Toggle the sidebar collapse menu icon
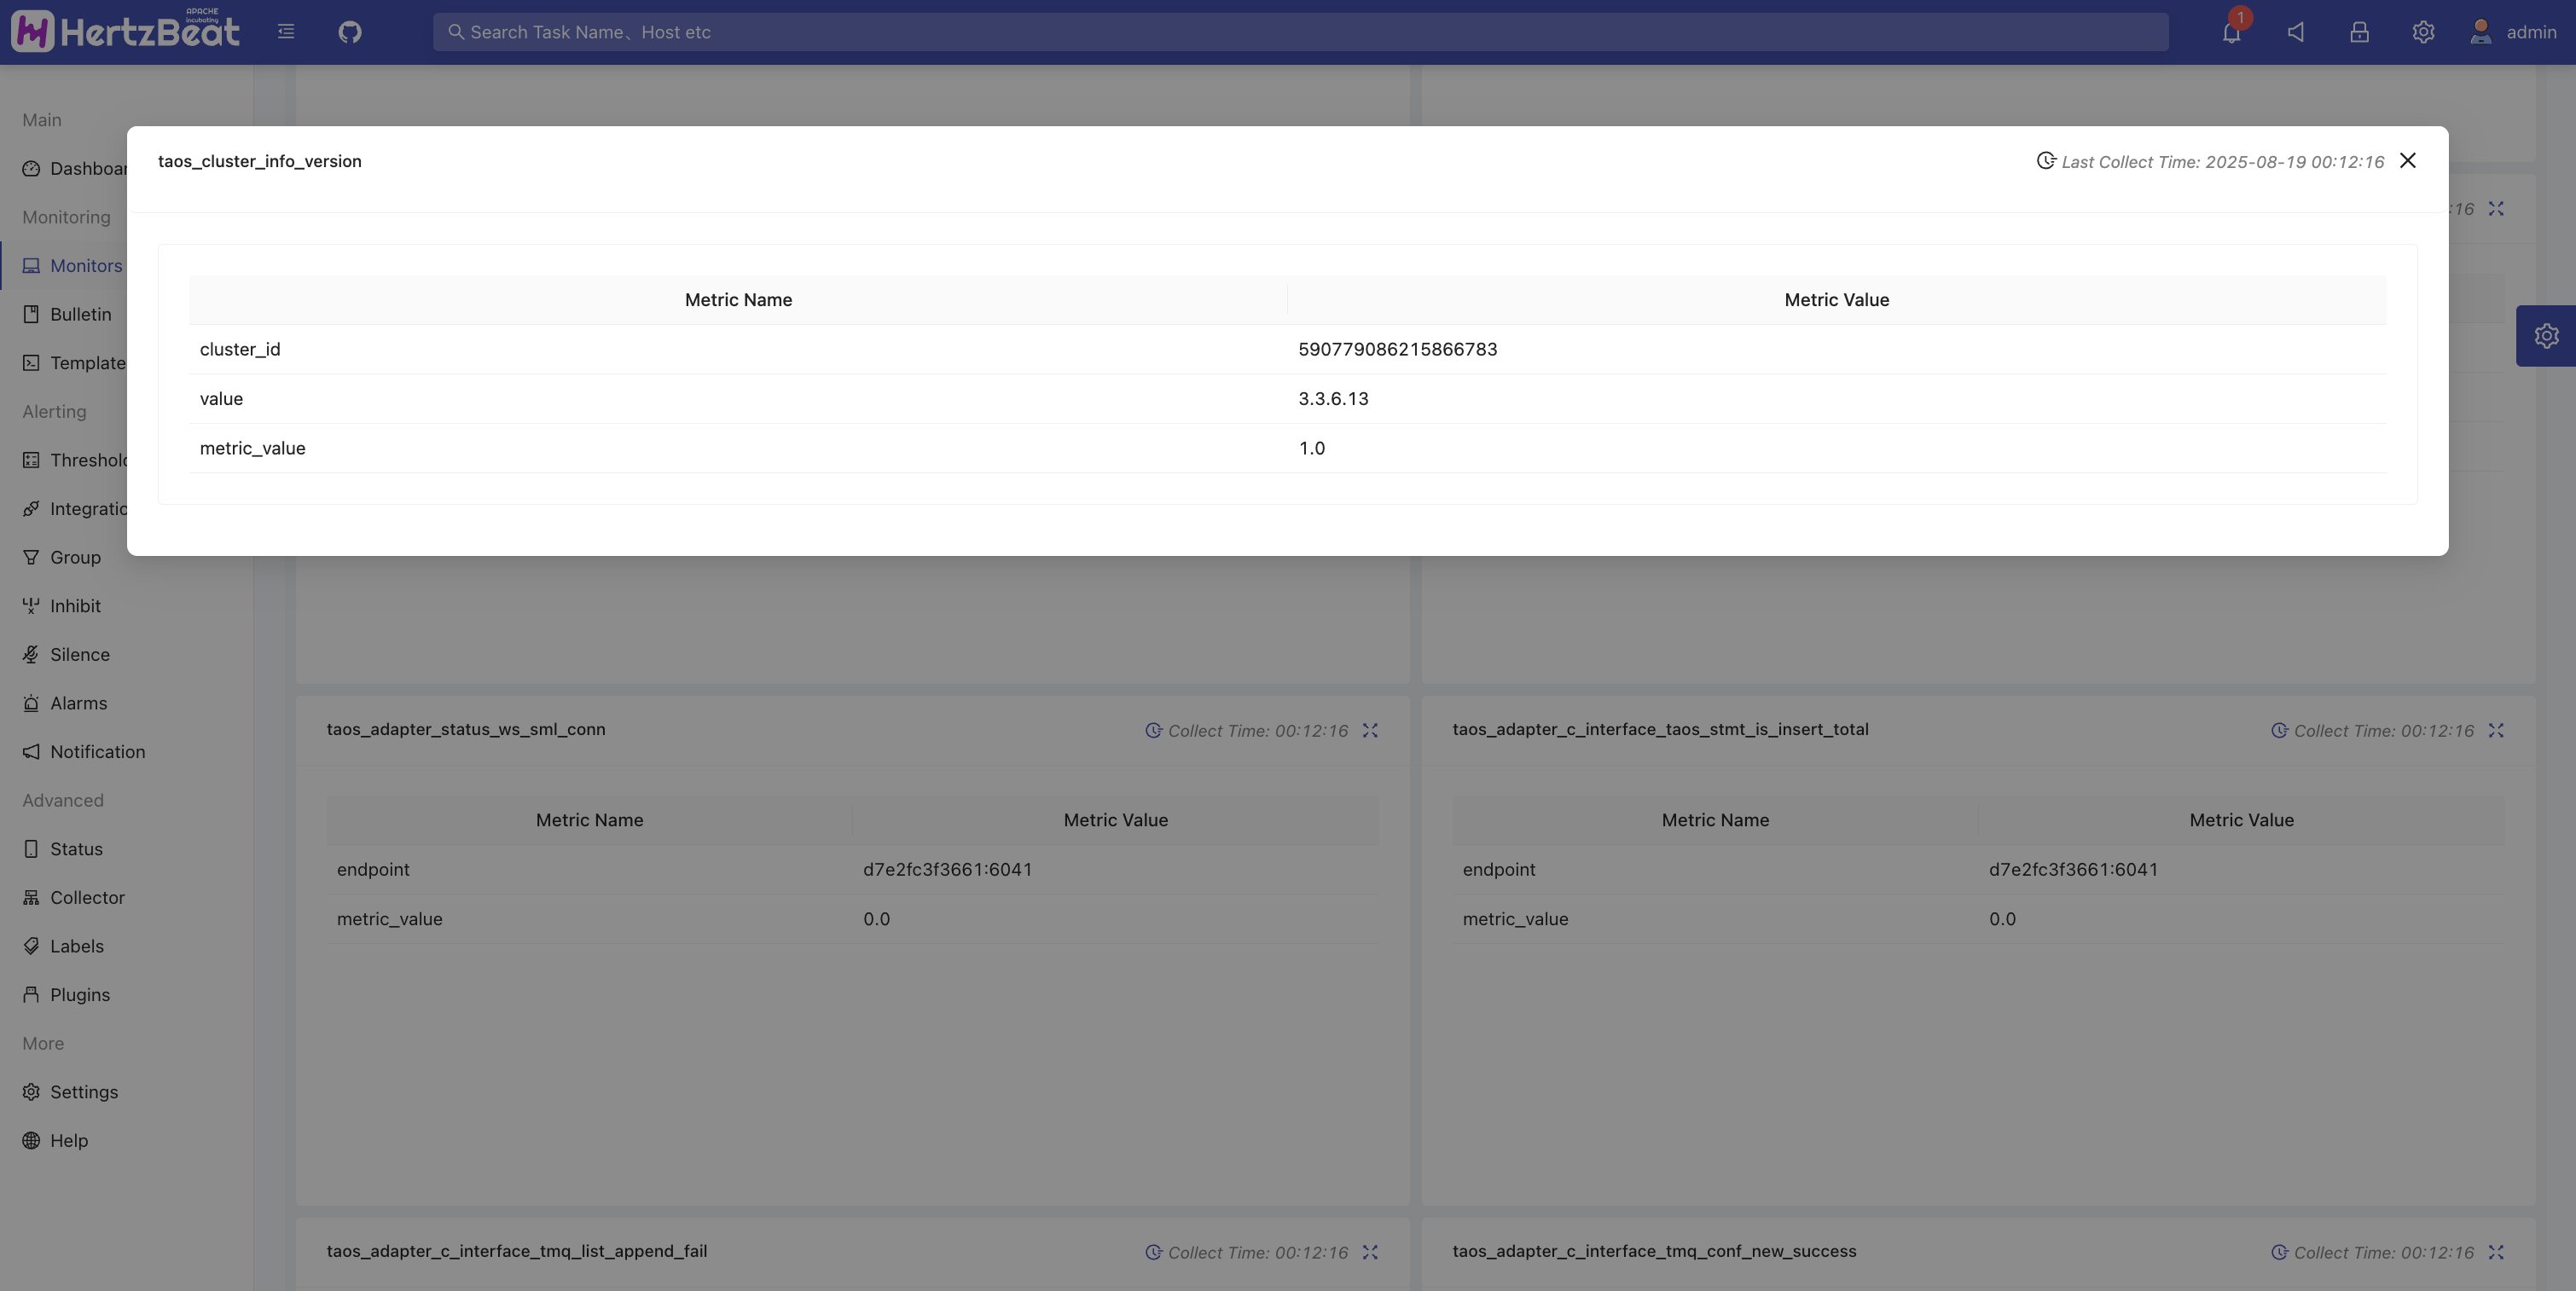2576x1291 pixels. (x=286, y=32)
